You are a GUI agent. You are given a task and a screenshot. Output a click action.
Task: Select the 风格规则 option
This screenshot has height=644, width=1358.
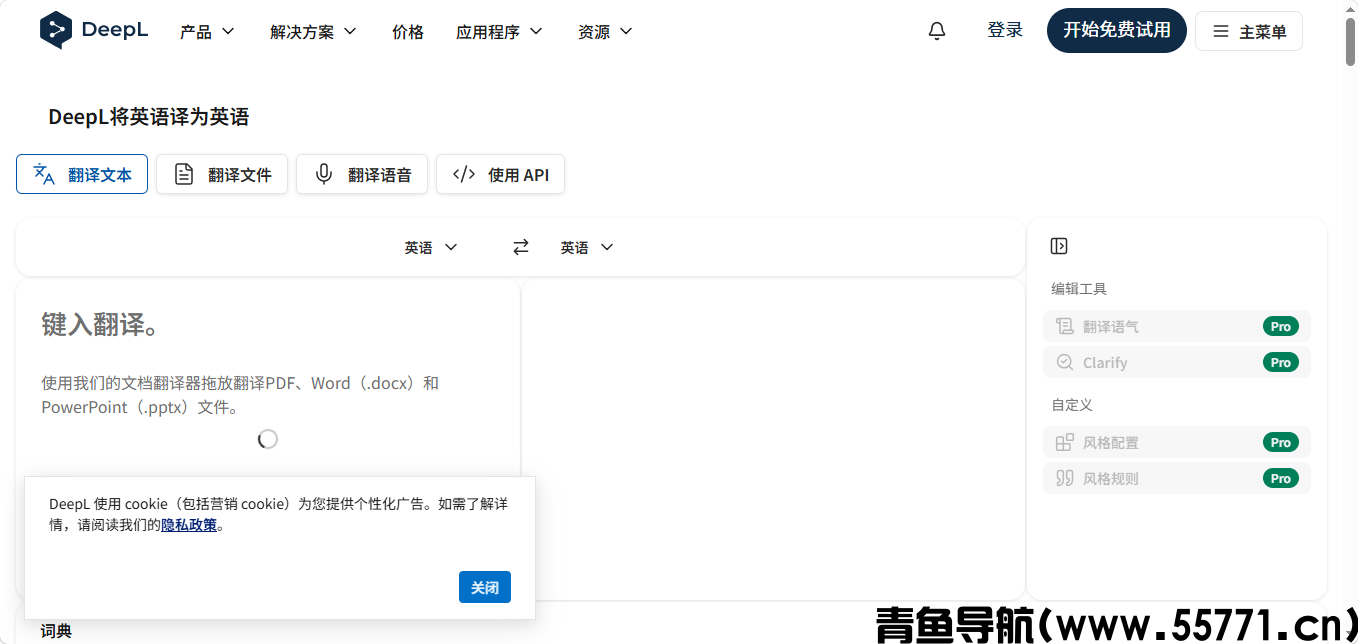pyautogui.click(x=1177, y=478)
